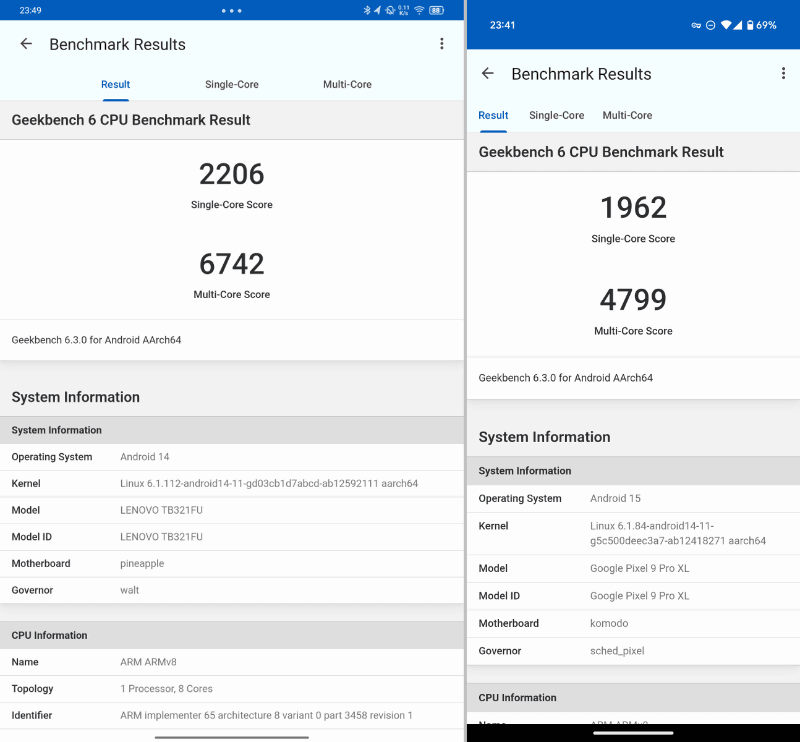800x742 pixels.
Task: Tap the back arrow on the left screenshot
Action: click(x=26, y=44)
